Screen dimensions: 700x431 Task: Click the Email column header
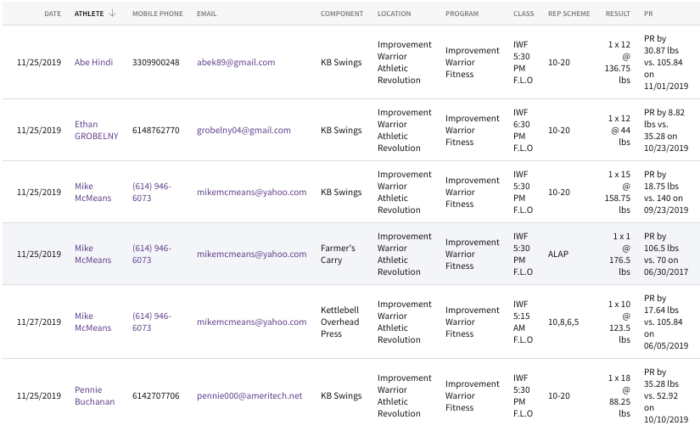206,13
